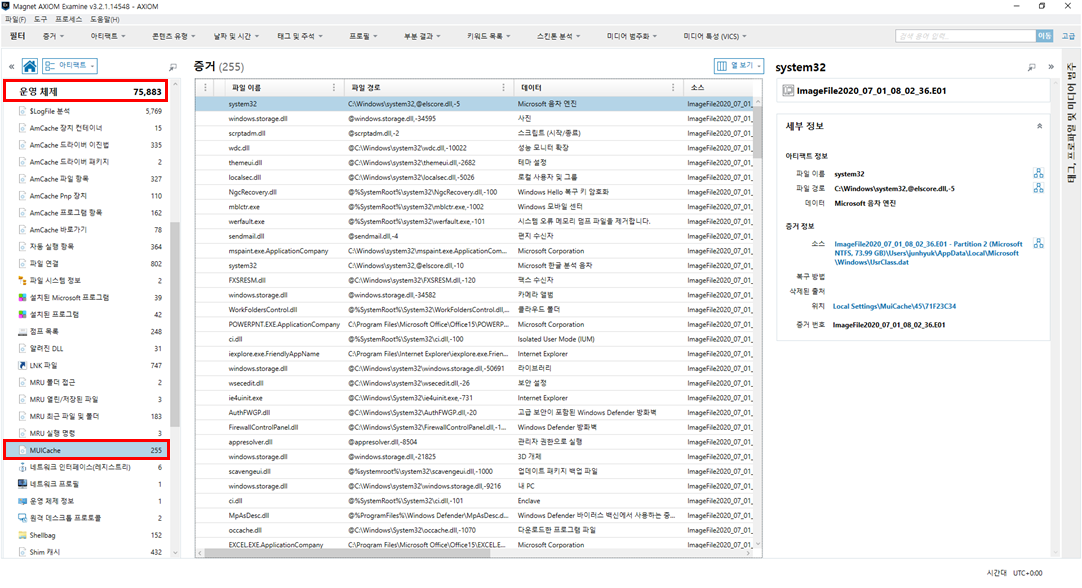The image size is (1082, 588).
Task: Open the 프로세스 menu
Action: click(x=68, y=19)
